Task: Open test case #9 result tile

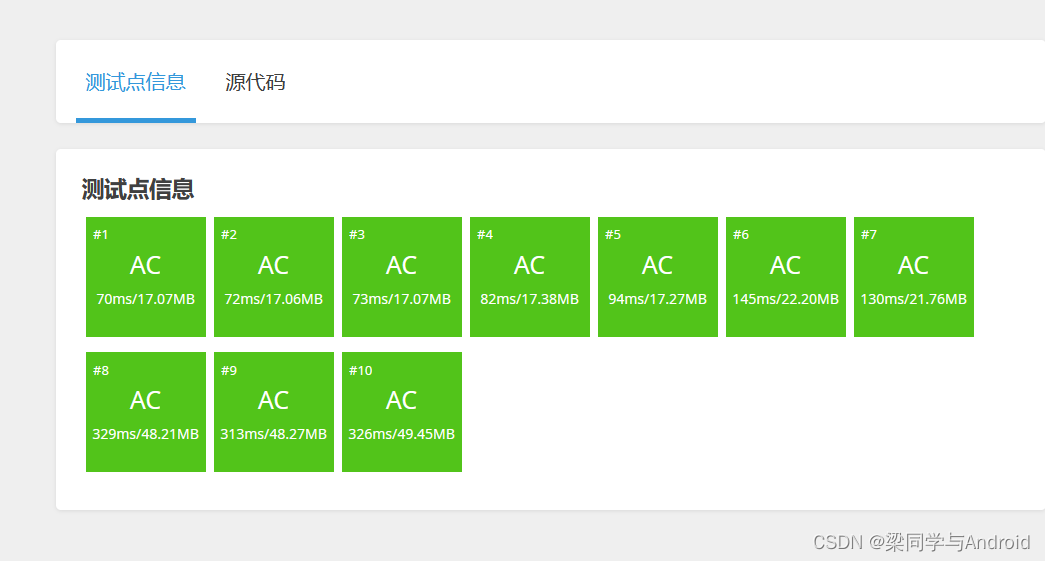Action: (x=274, y=412)
